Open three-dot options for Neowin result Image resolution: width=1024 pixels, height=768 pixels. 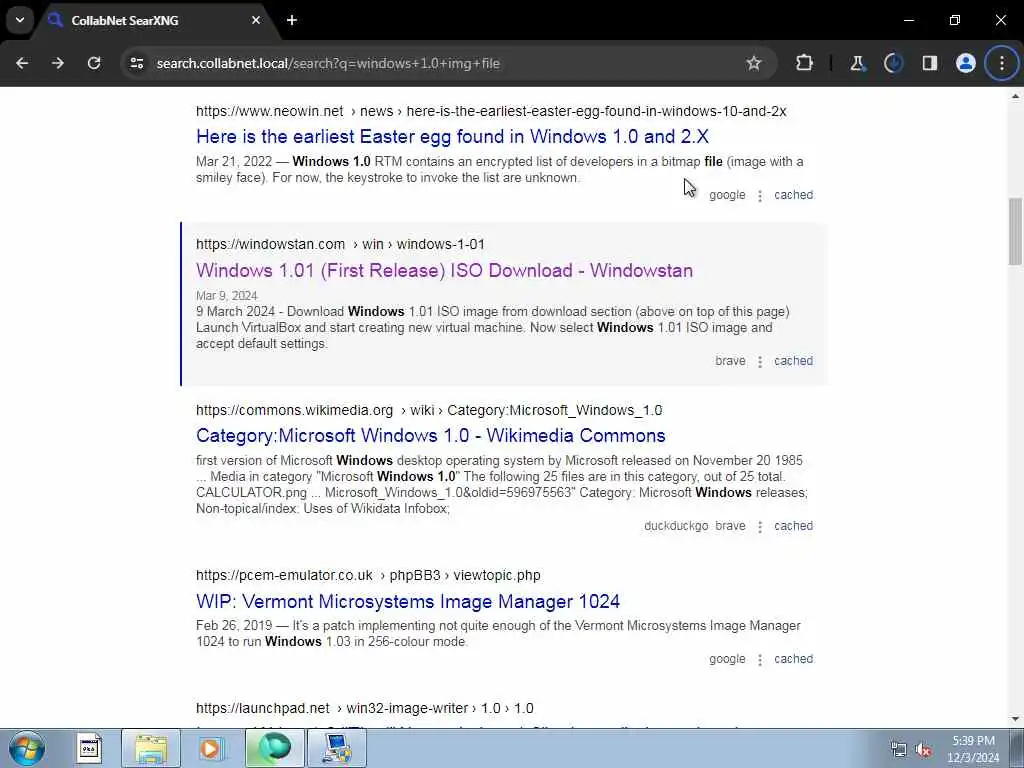(x=760, y=195)
